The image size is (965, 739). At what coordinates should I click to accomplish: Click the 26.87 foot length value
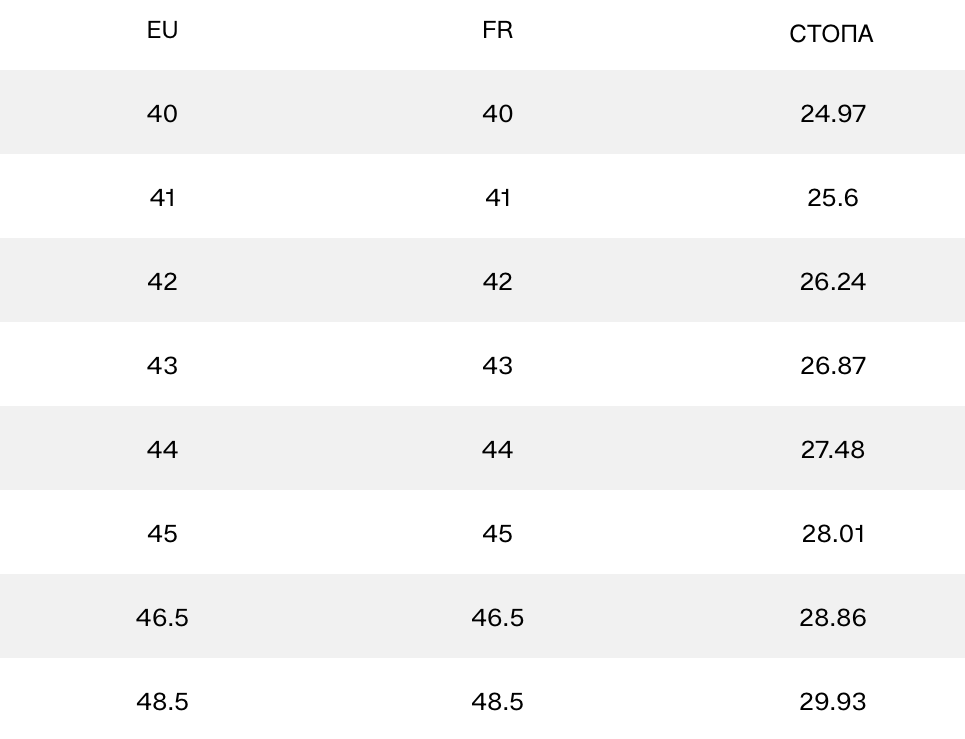(832, 366)
